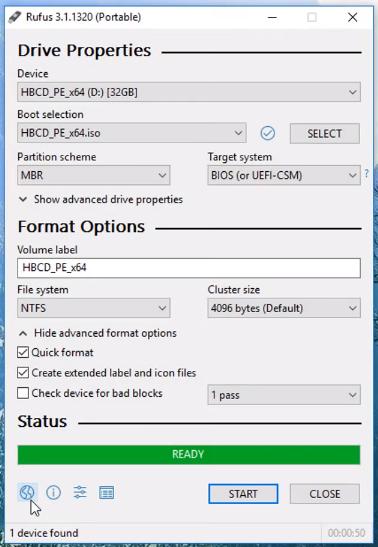
Task: Click the ISO checksum checkmark icon
Action: click(x=267, y=133)
